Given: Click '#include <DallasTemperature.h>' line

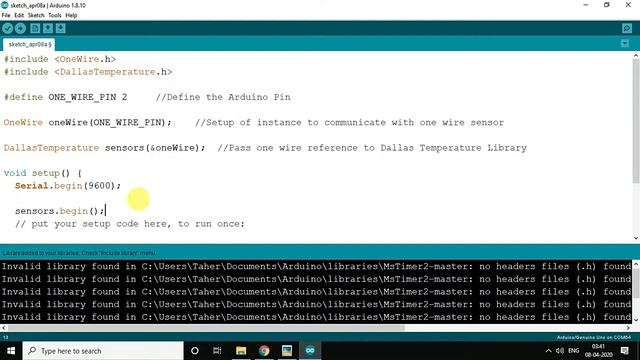Looking at the screenshot, I should [88, 72].
